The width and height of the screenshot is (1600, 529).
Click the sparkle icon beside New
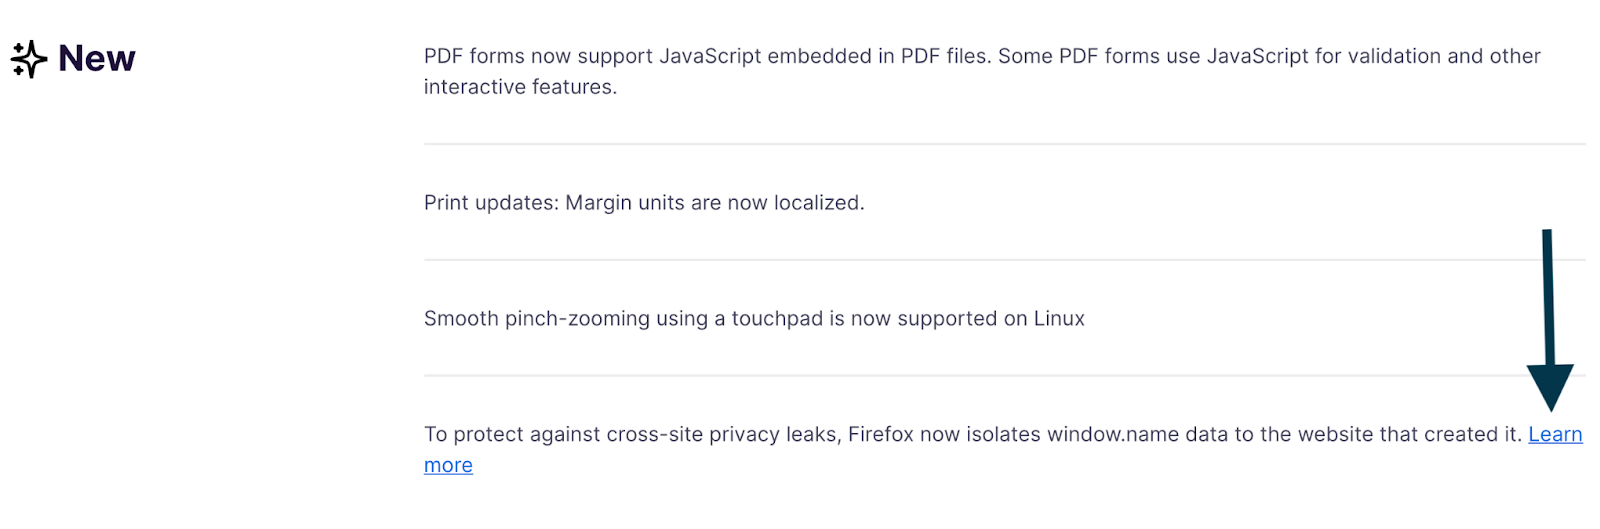[29, 59]
